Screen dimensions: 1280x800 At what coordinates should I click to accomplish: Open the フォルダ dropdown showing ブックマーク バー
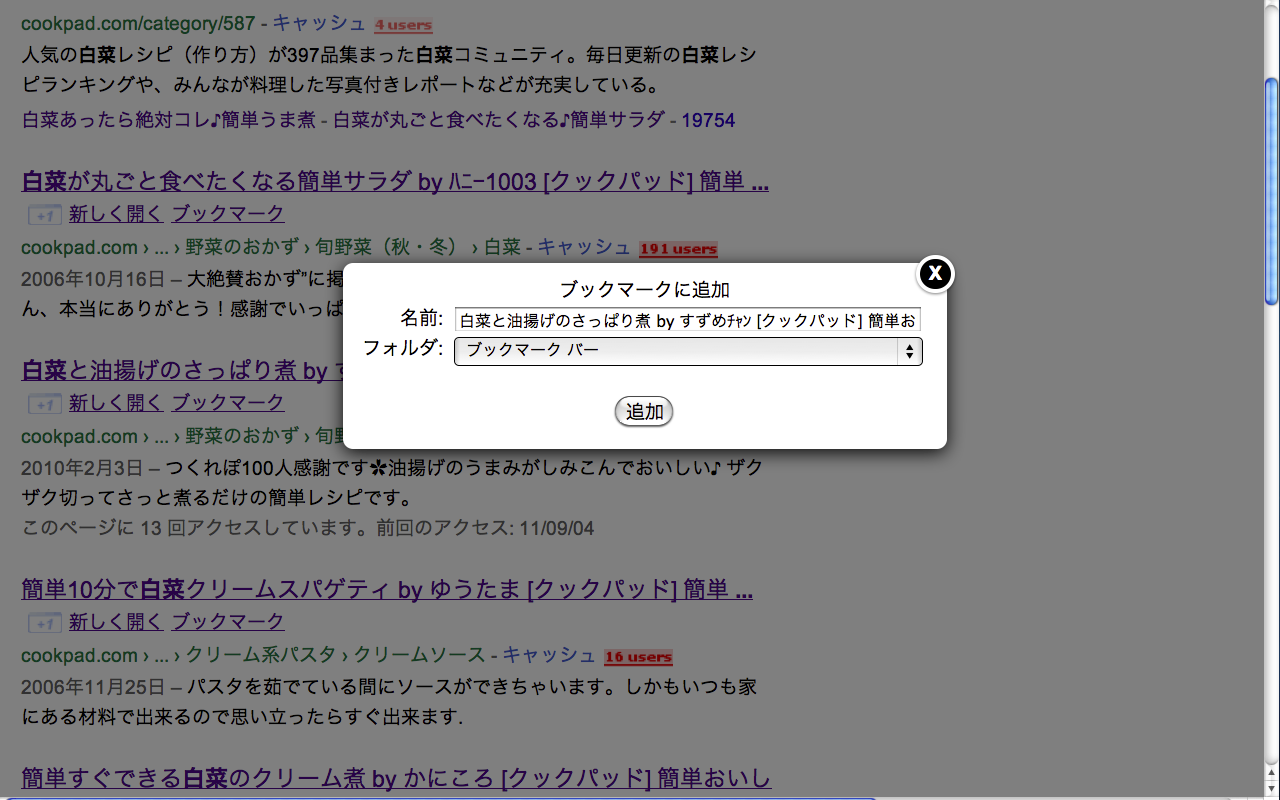[x=688, y=351]
